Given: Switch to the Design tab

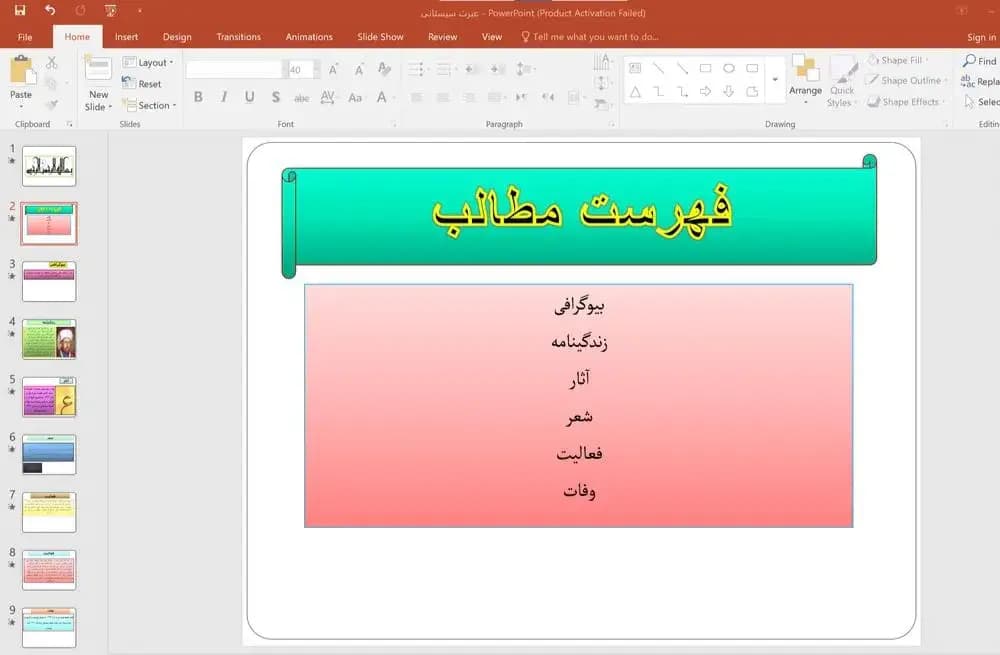Looking at the screenshot, I should pyautogui.click(x=177, y=37).
